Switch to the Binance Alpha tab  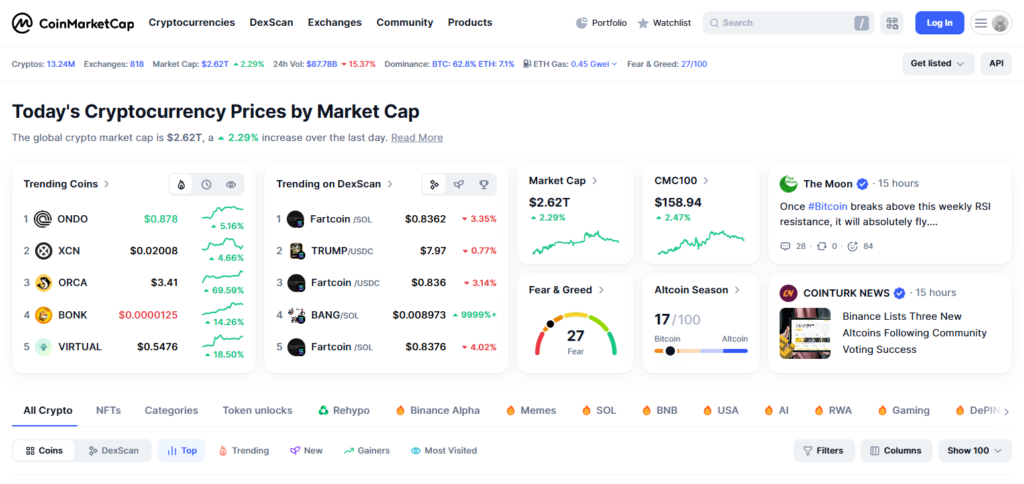438,411
